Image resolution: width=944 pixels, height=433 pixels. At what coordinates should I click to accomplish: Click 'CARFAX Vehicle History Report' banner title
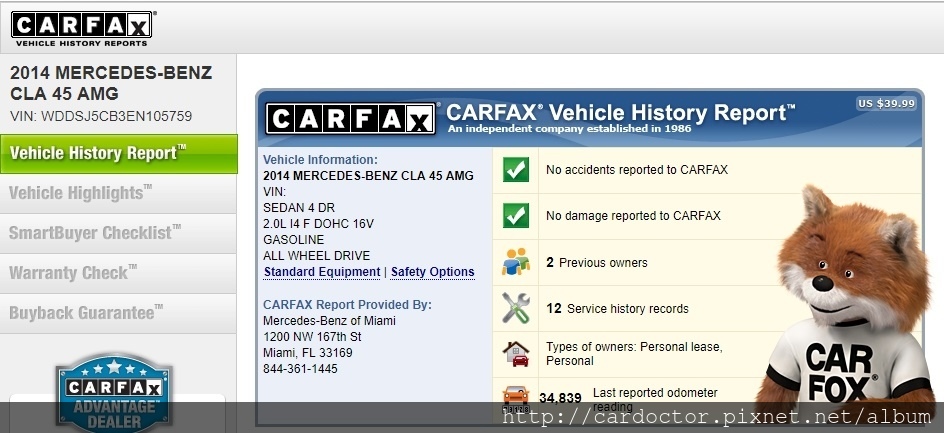point(620,112)
